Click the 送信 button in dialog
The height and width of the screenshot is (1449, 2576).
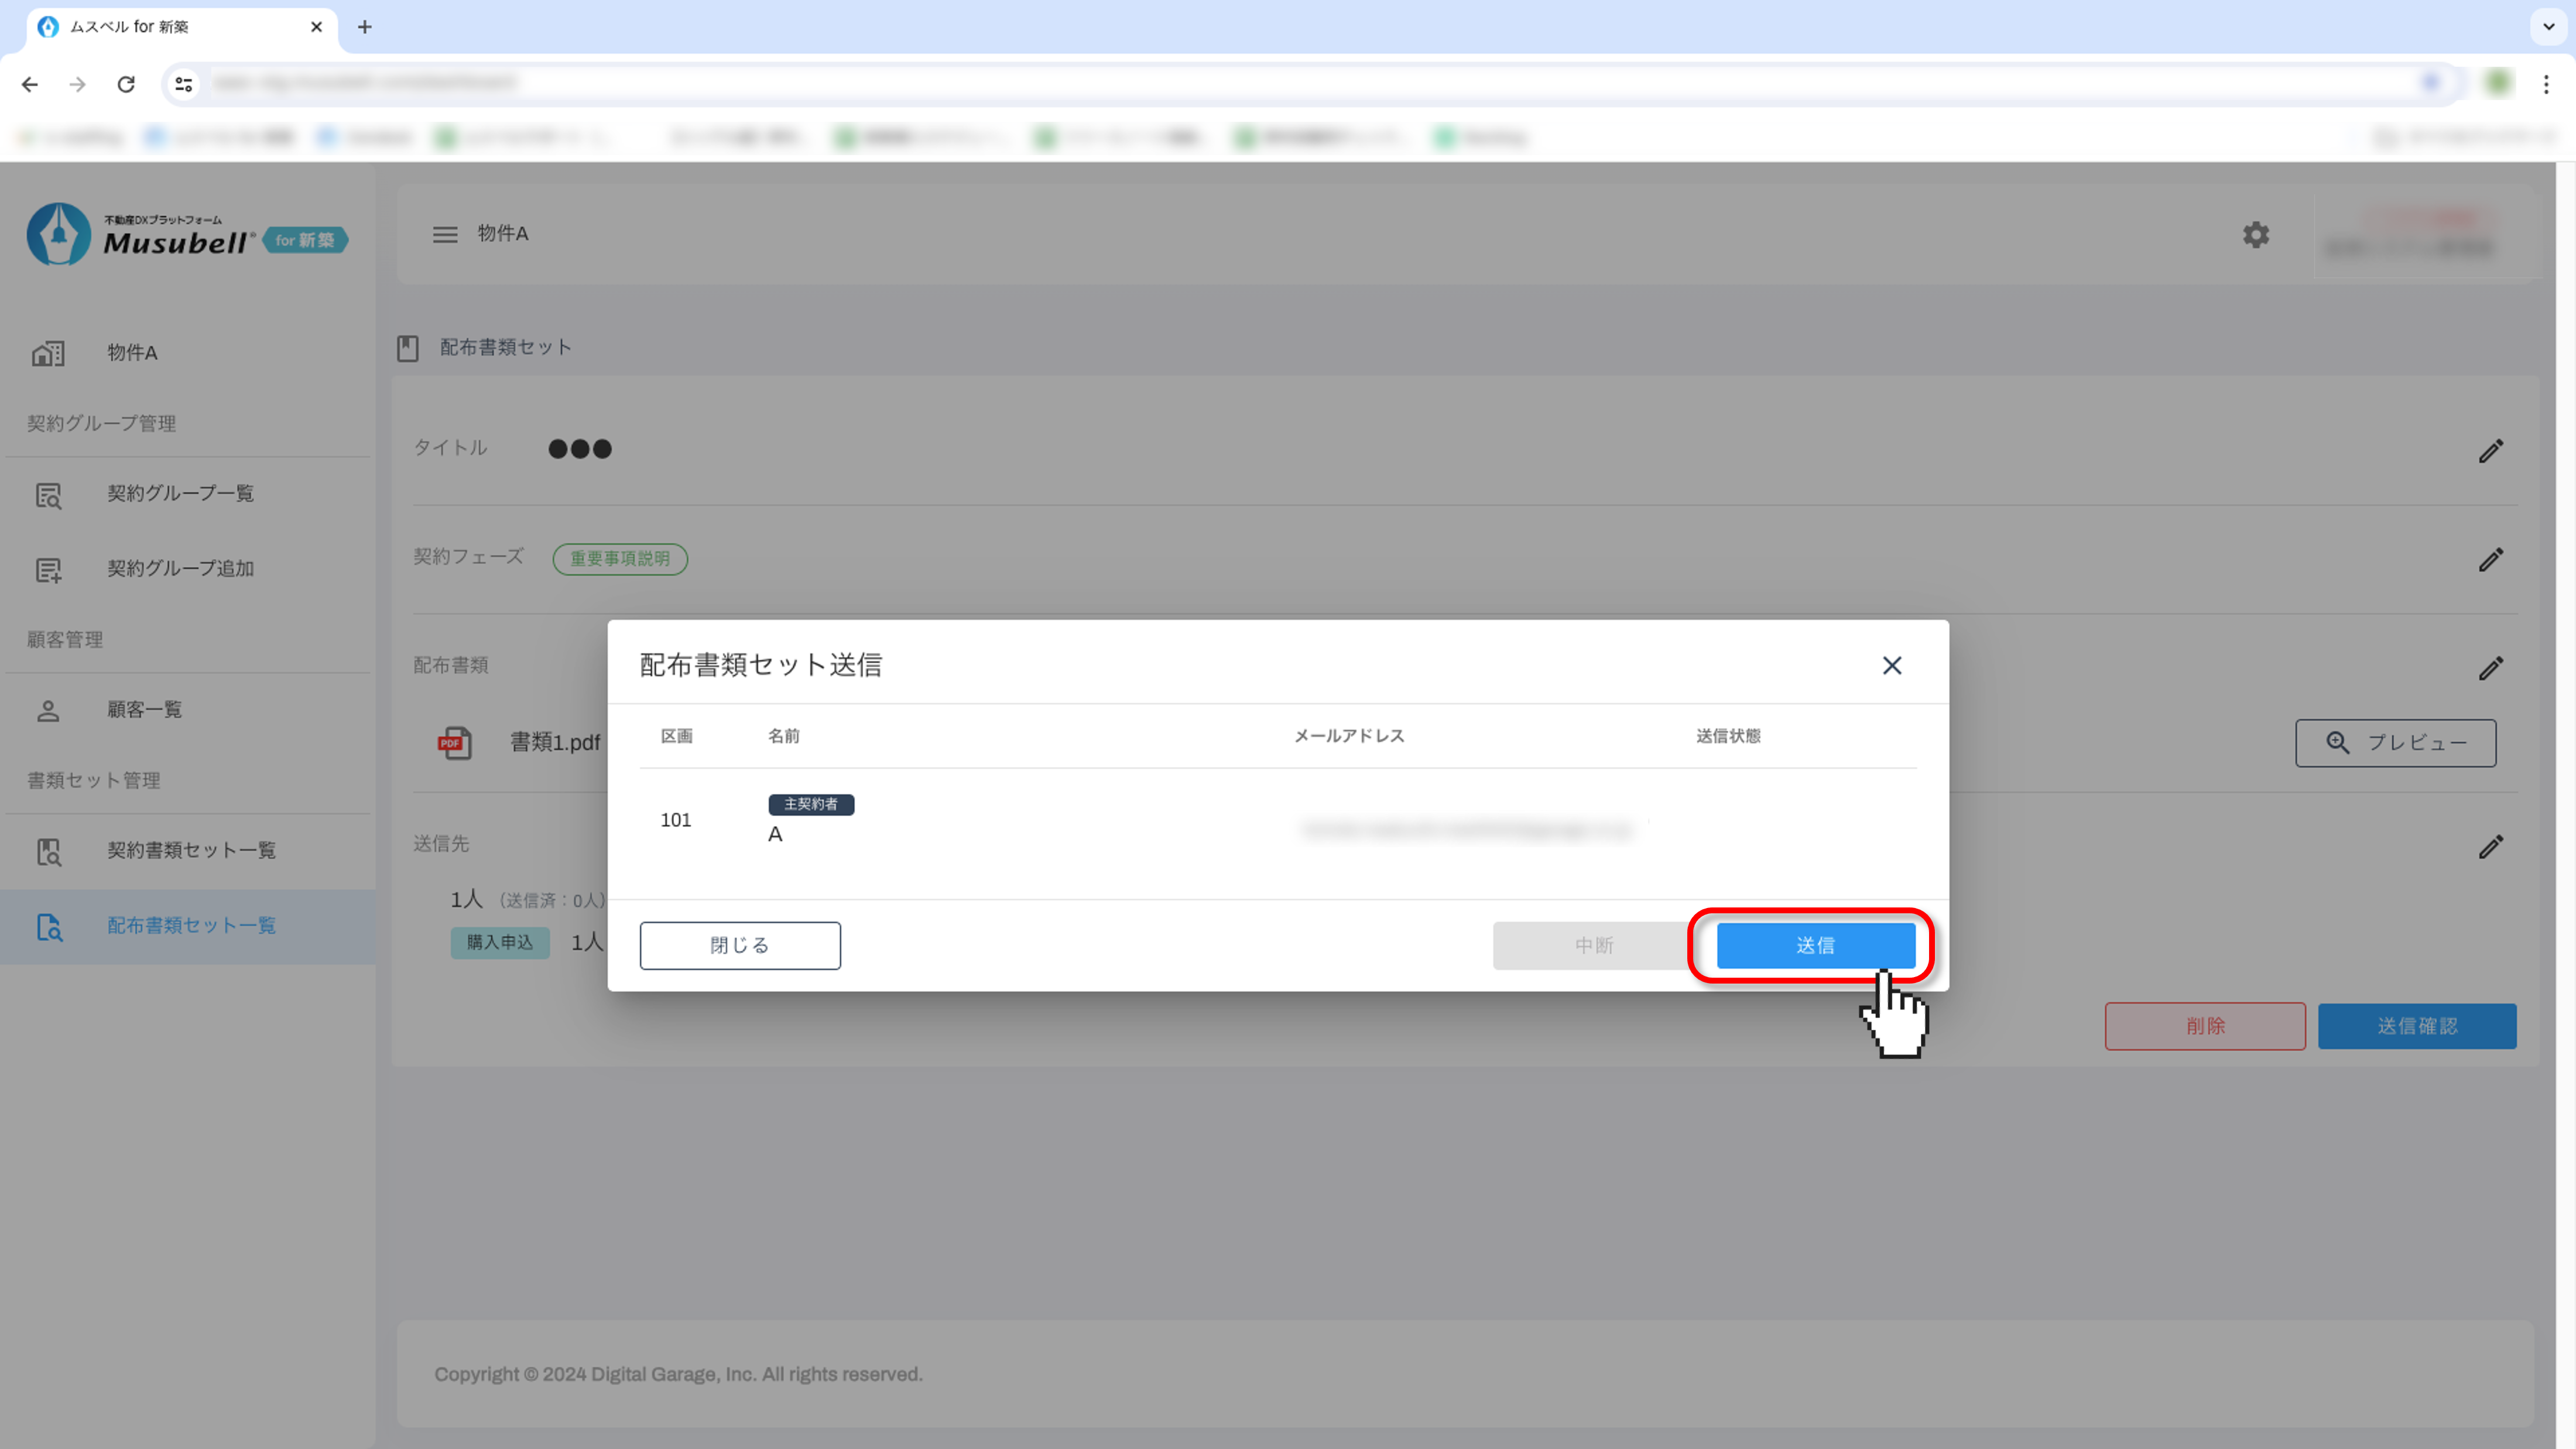(1815, 945)
